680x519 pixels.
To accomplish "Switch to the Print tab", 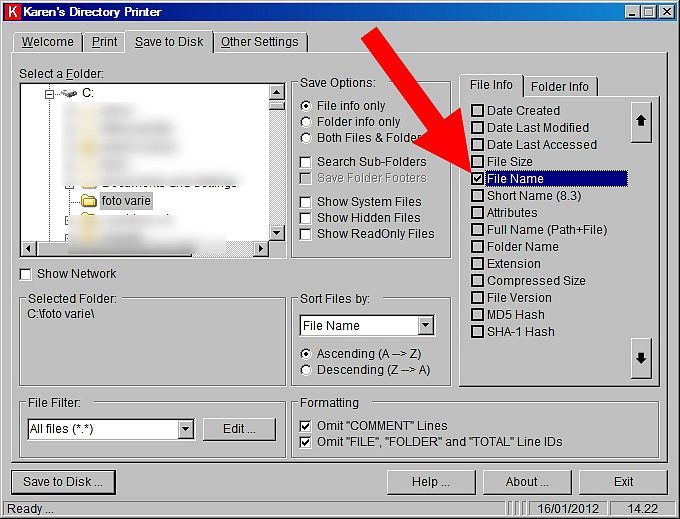I will pyautogui.click(x=104, y=42).
